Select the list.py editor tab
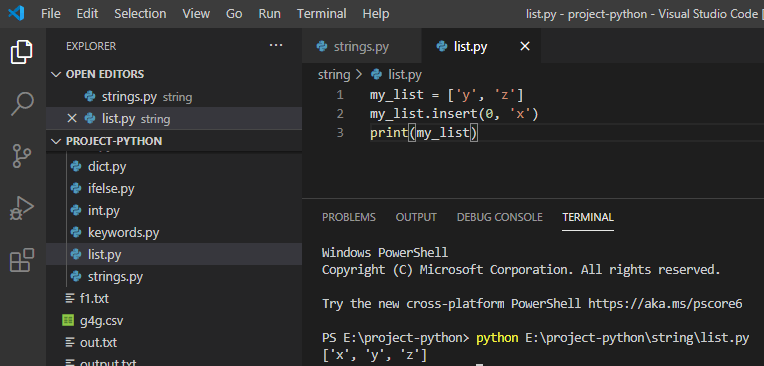This screenshot has width=764, height=366. pos(481,46)
